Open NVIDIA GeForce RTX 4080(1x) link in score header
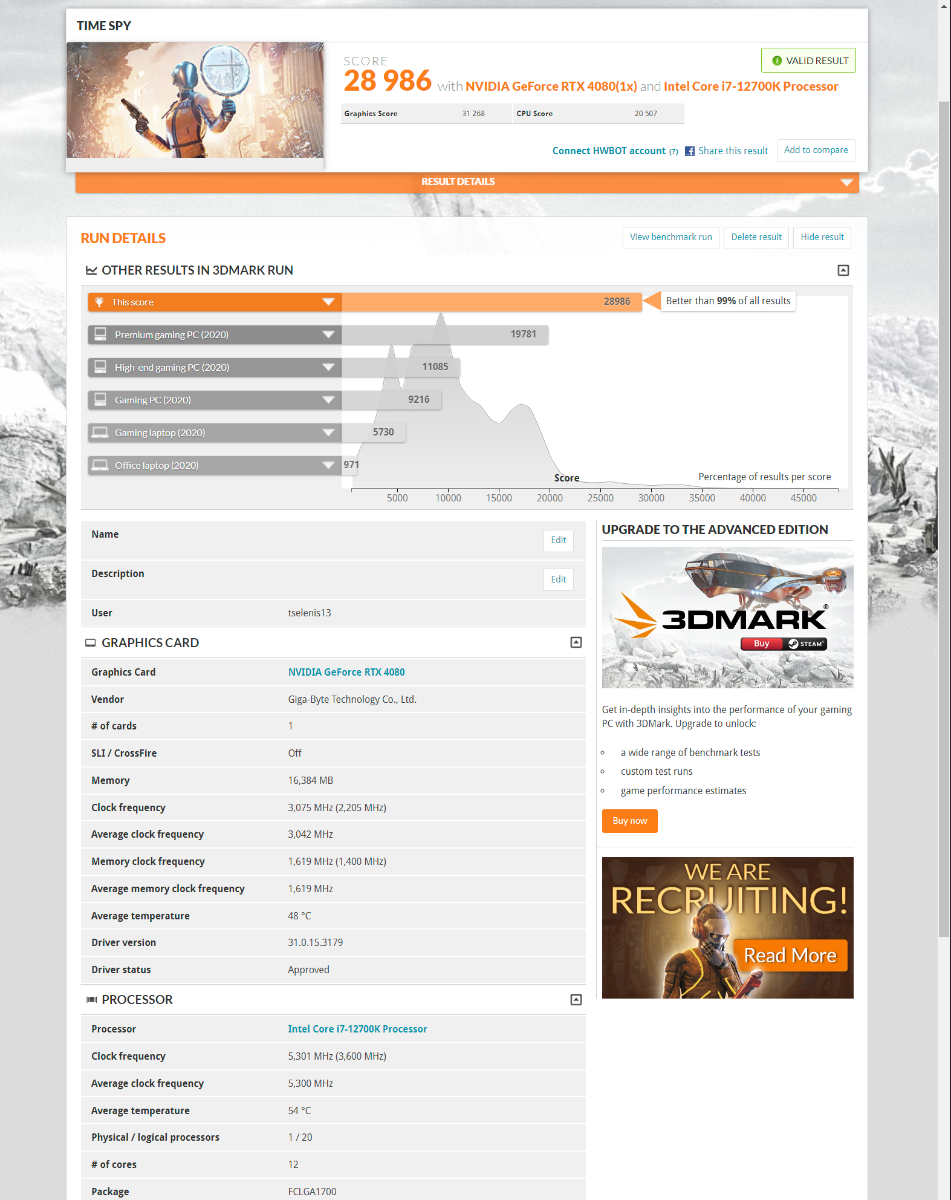The height and width of the screenshot is (1200, 951). pos(551,86)
